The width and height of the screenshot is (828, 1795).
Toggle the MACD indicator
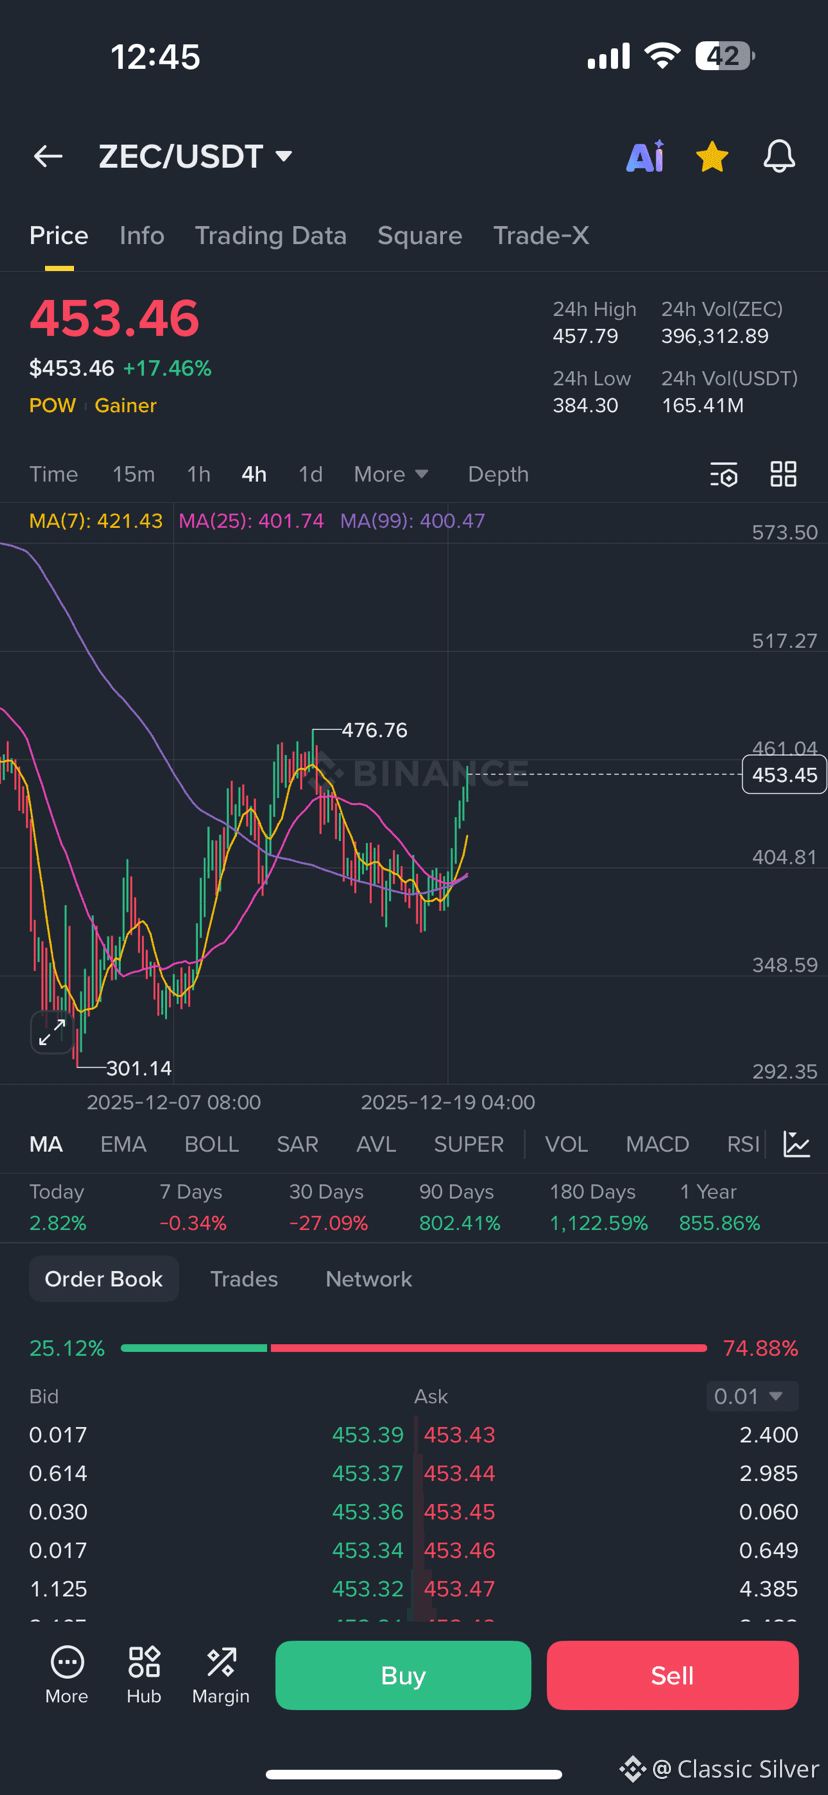point(657,1144)
